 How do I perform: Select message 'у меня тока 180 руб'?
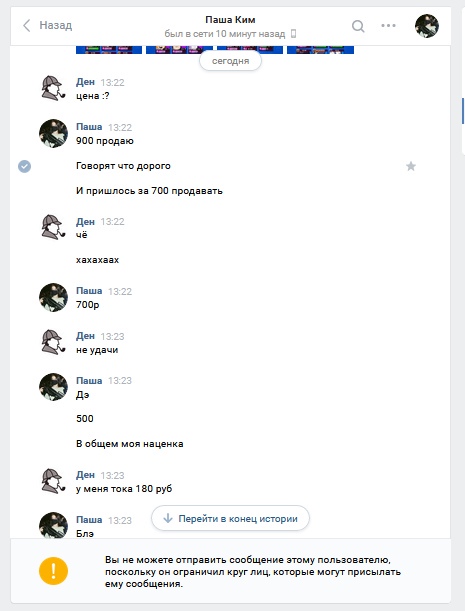(x=124, y=489)
